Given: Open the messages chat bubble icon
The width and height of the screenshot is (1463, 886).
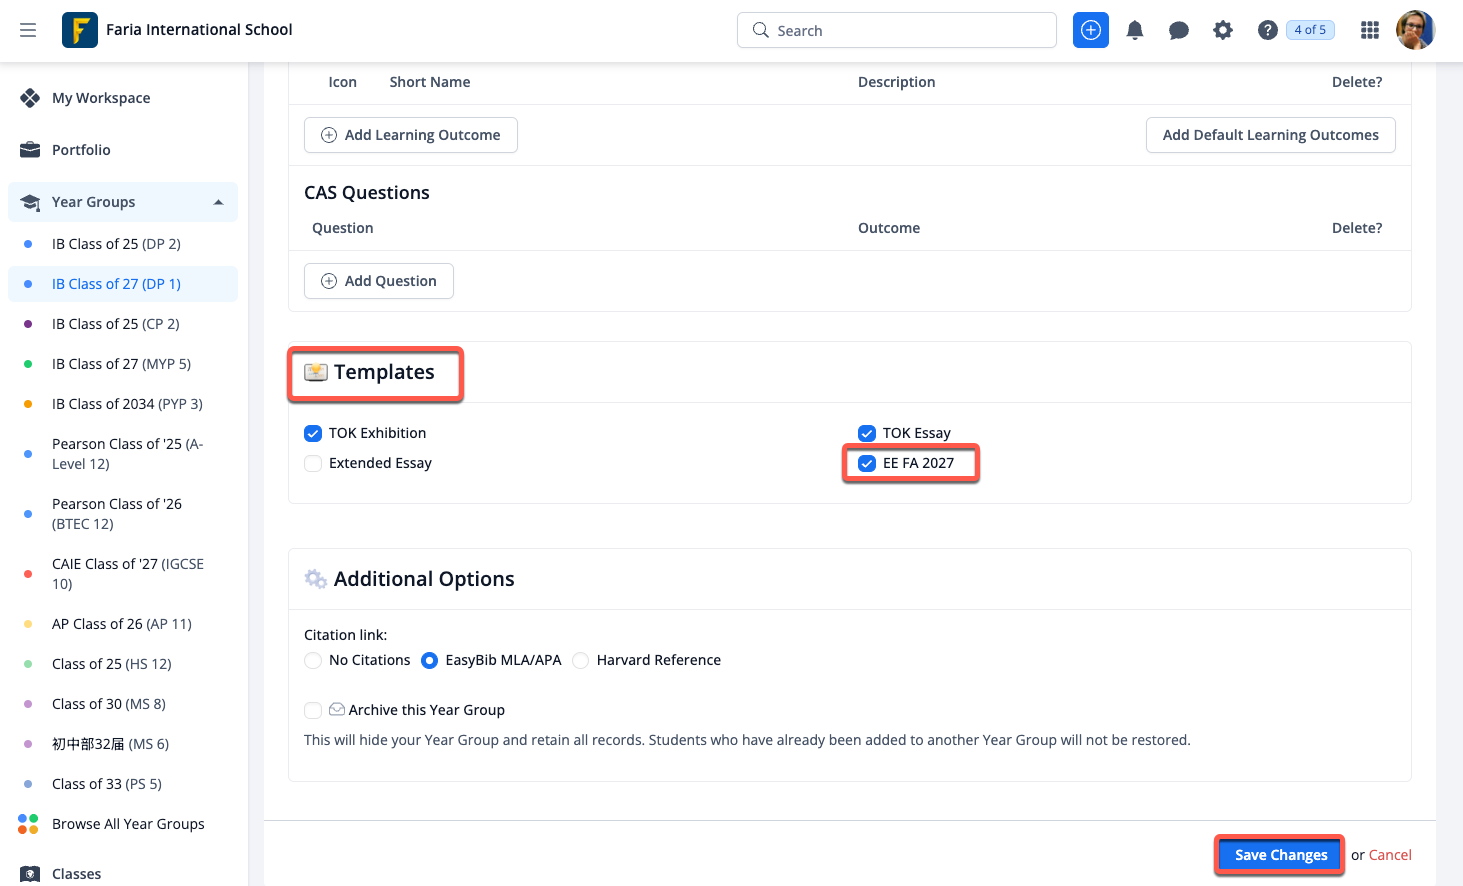Looking at the screenshot, I should tap(1178, 30).
